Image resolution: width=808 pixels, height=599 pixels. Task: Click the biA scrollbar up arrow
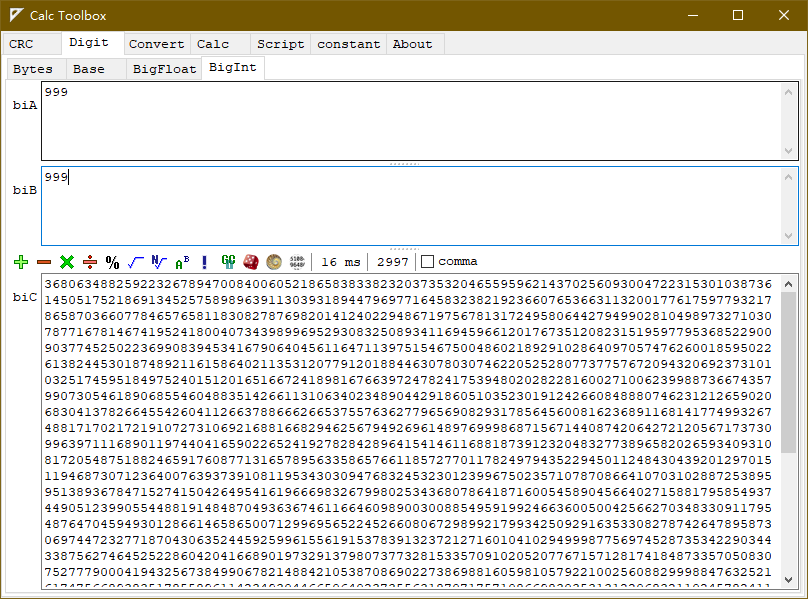coord(788,92)
